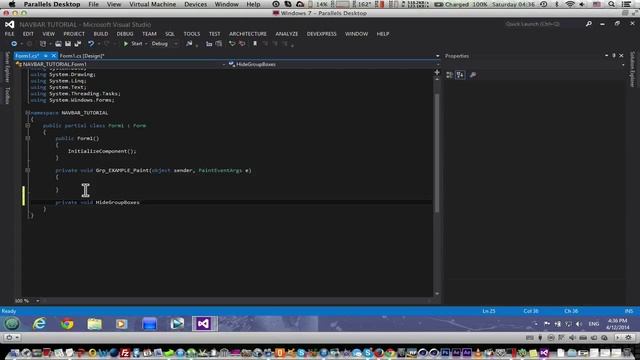Open the TOOLS menu
The width and height of the screenshot is (640, 360).
coord(192,34)
